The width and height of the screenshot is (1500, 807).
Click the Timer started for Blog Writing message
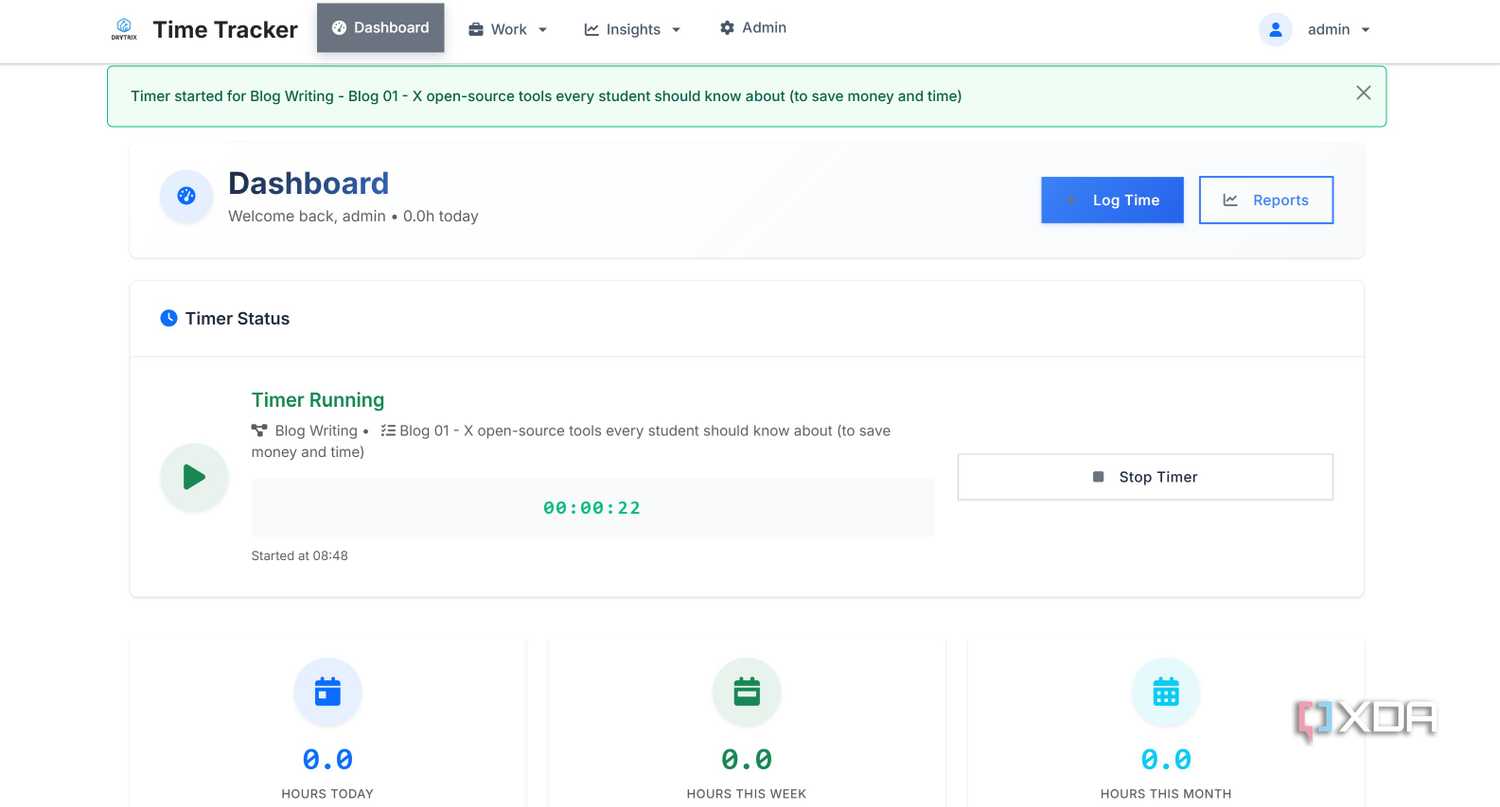[x=546, y=96]
